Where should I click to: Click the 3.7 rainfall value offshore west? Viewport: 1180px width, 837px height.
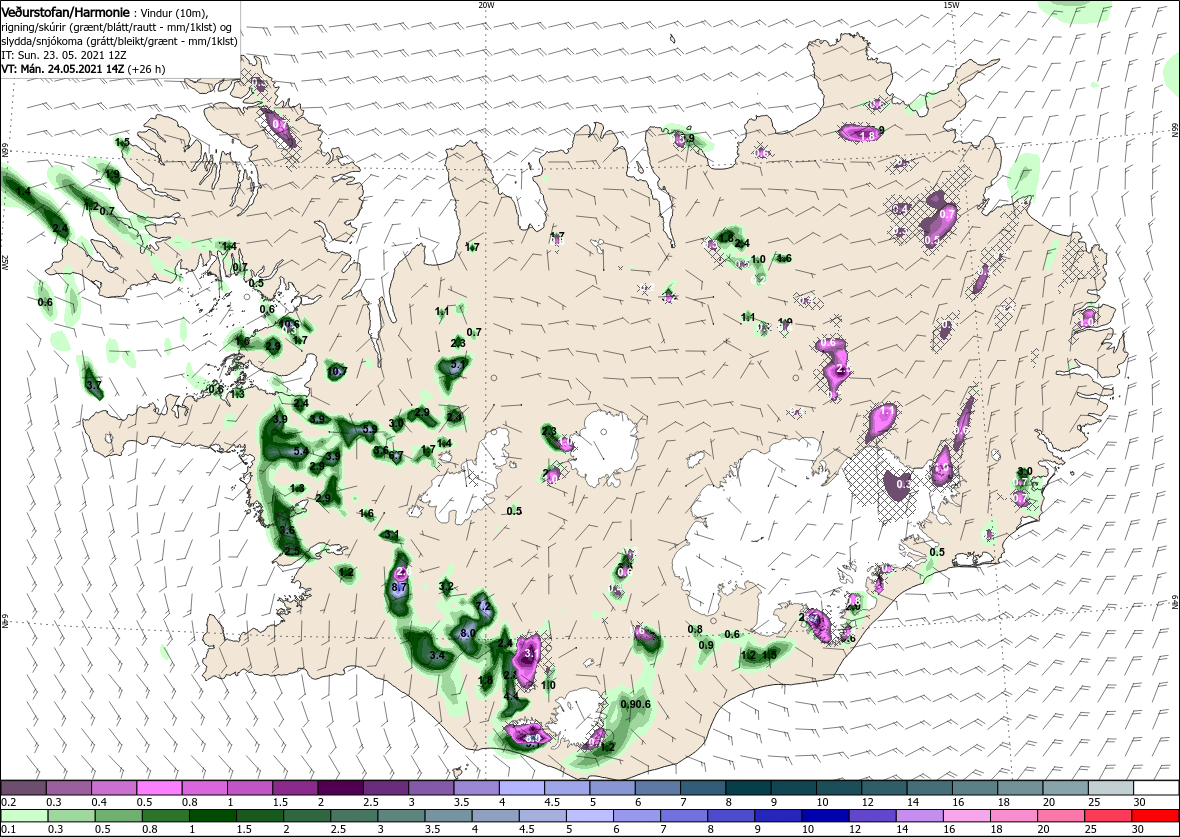(x=94, y=385)
